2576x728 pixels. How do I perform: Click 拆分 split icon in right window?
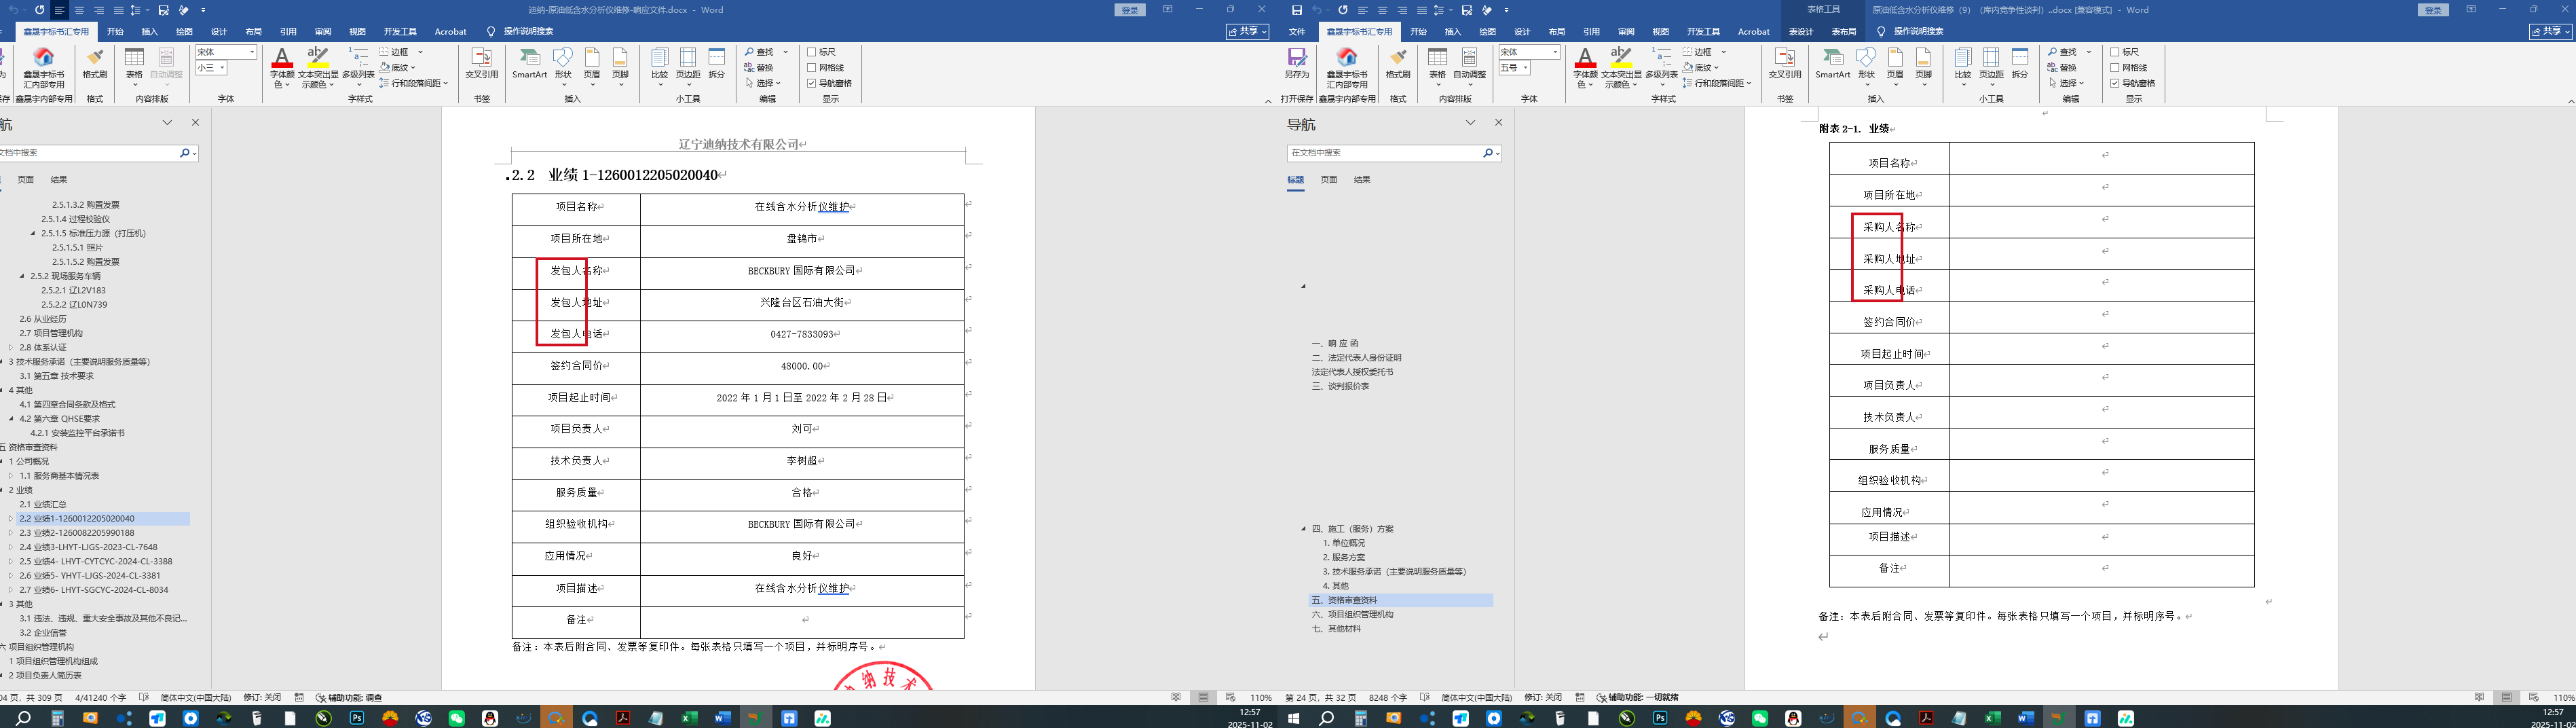(x=2020, y=64)
